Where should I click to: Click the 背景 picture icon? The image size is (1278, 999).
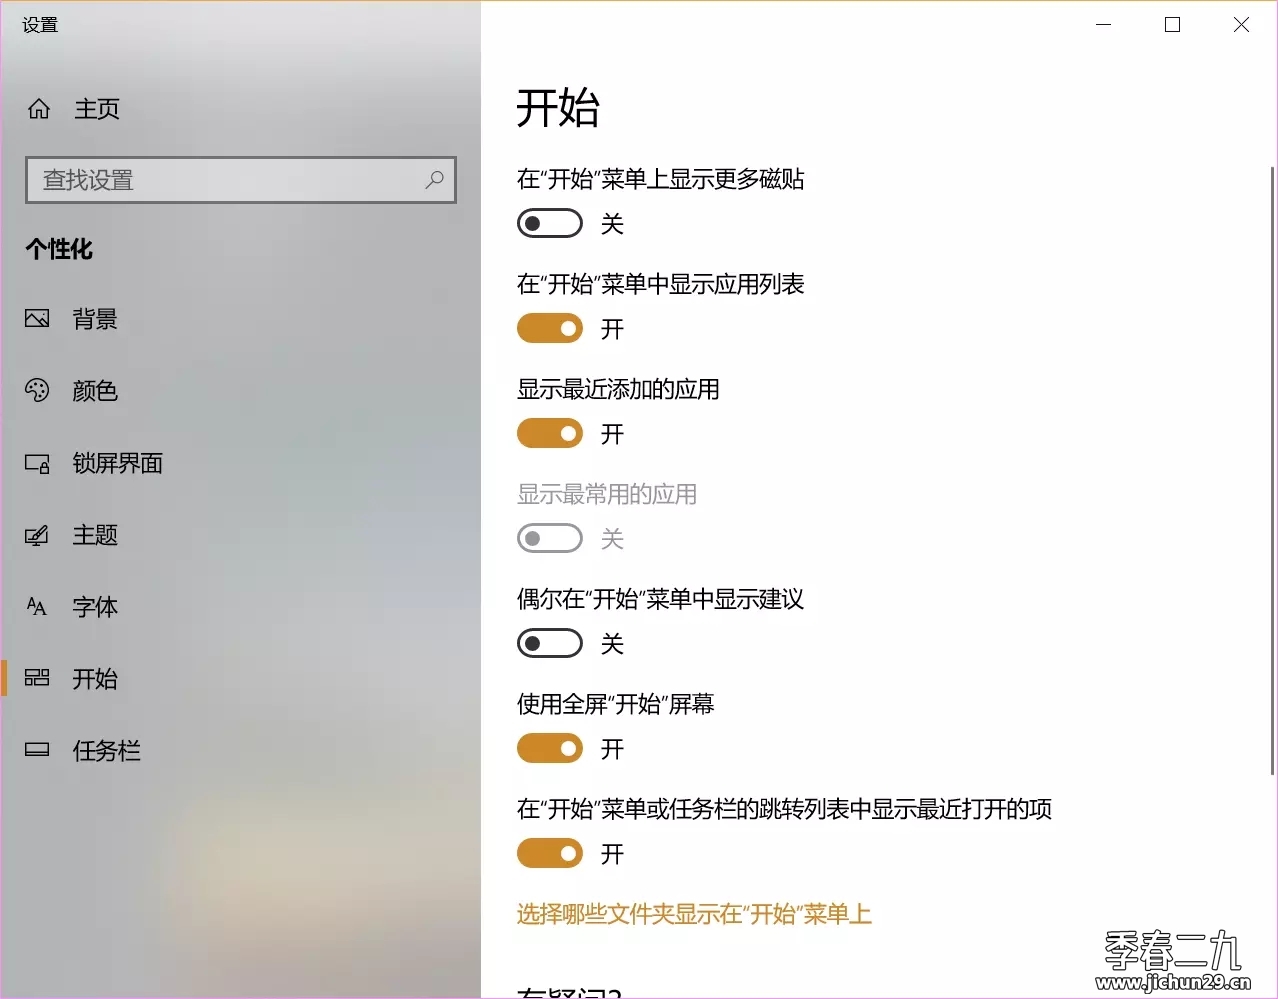(37, 319)
